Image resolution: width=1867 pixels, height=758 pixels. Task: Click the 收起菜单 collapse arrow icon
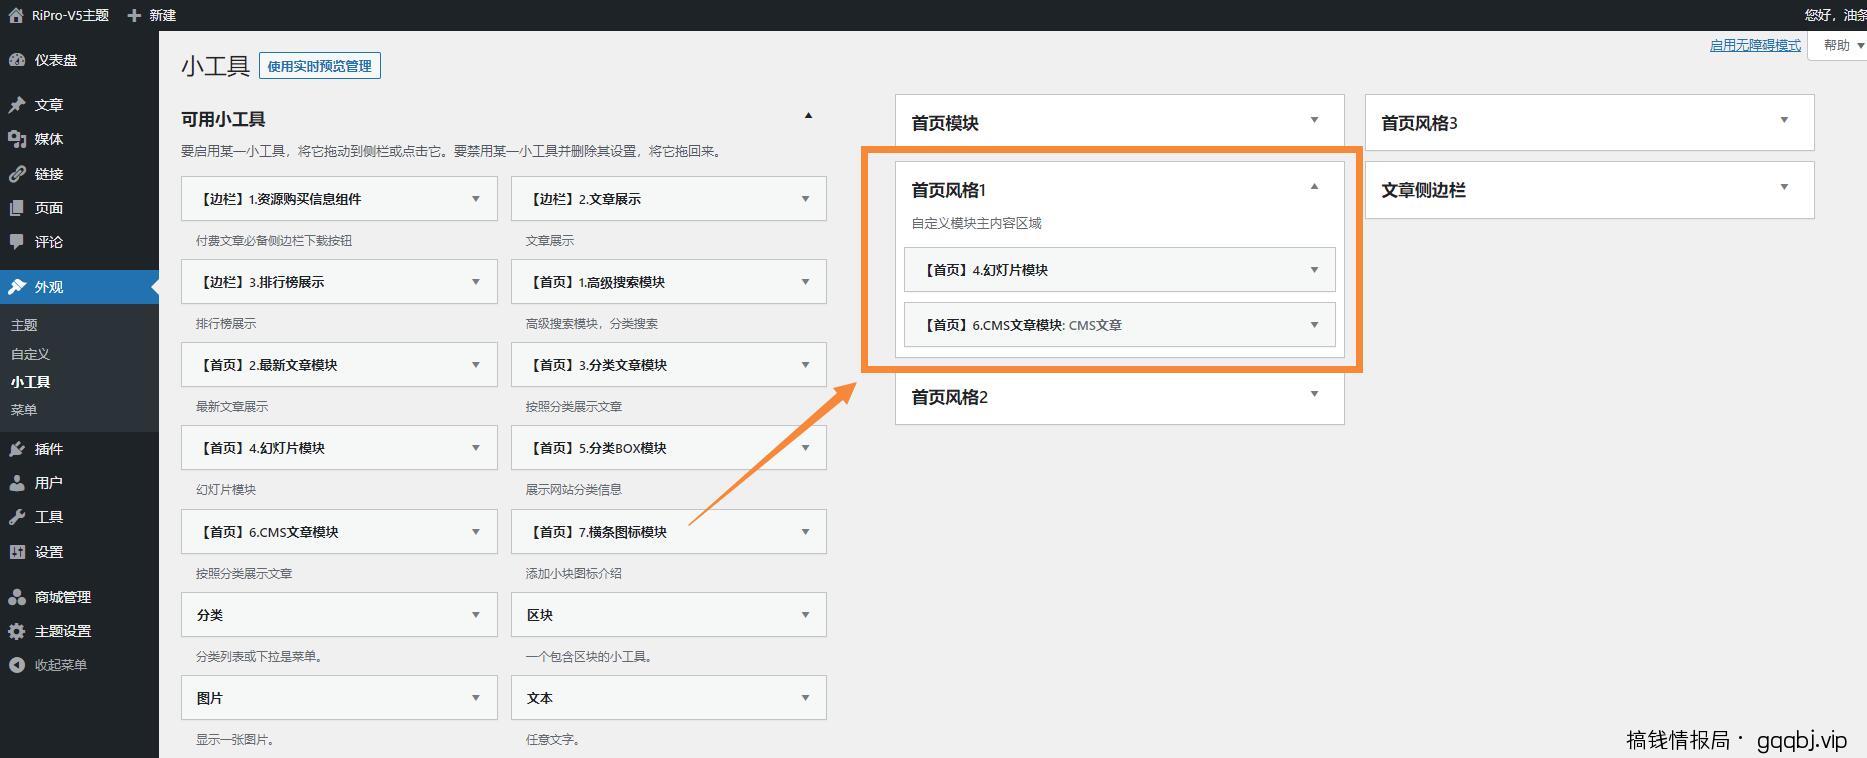[x=17, y=665]
